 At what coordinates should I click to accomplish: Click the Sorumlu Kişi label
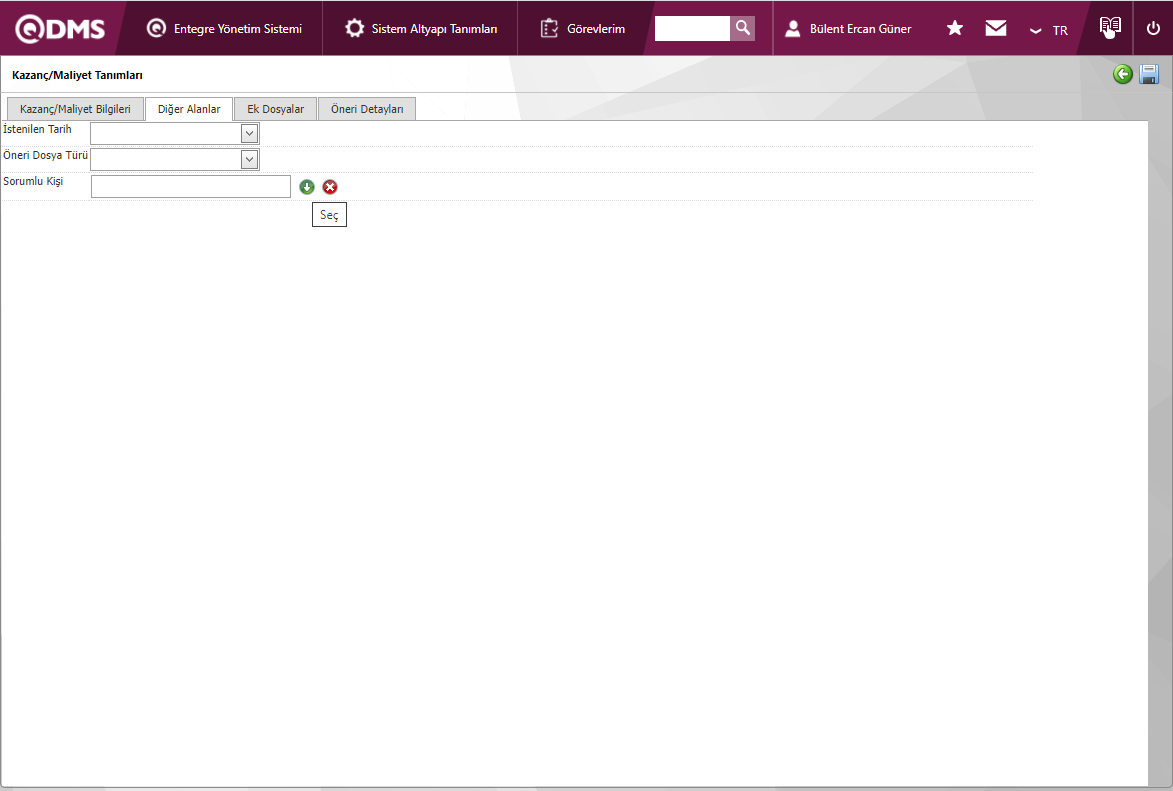point(33,182)
